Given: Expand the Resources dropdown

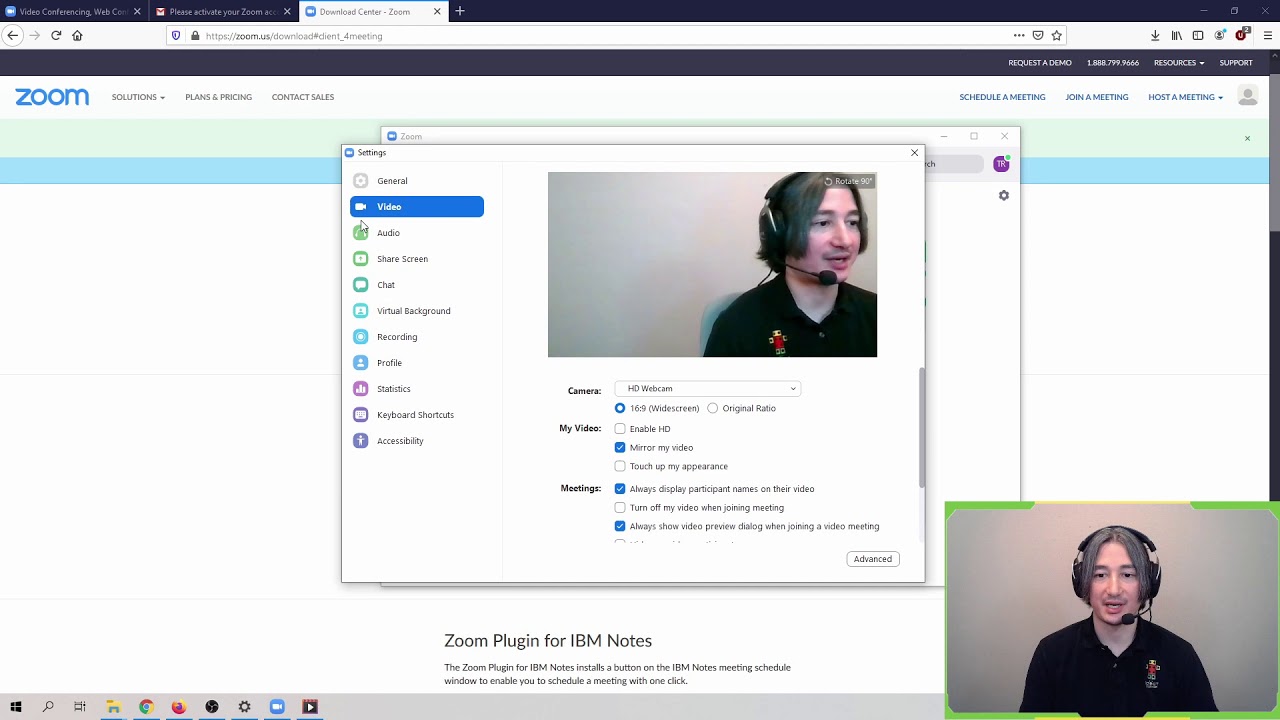Looking at the screenshot, I should [x=1179, y=63].
